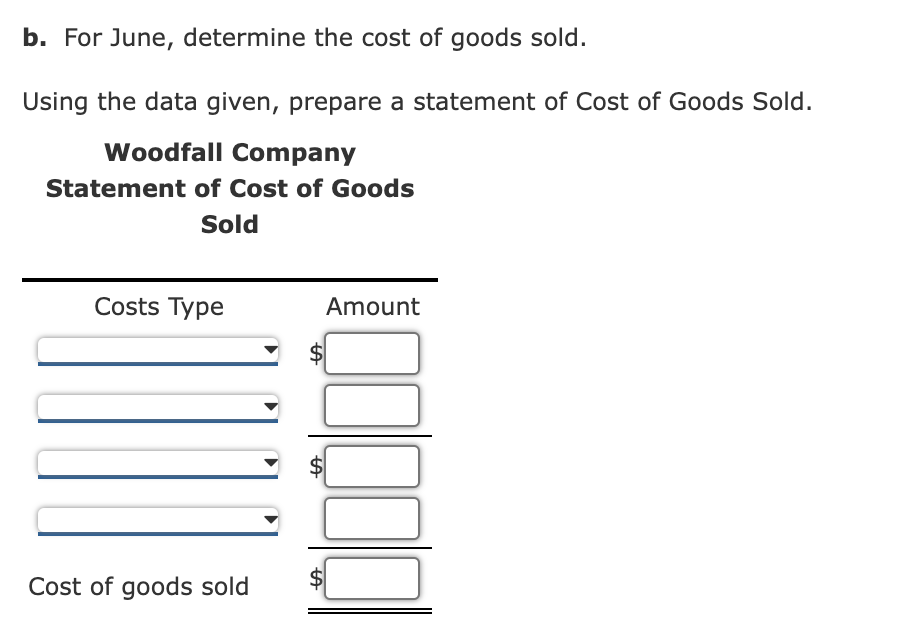
Task: Click the Woodfall Company title text
Action: (230, 152)
